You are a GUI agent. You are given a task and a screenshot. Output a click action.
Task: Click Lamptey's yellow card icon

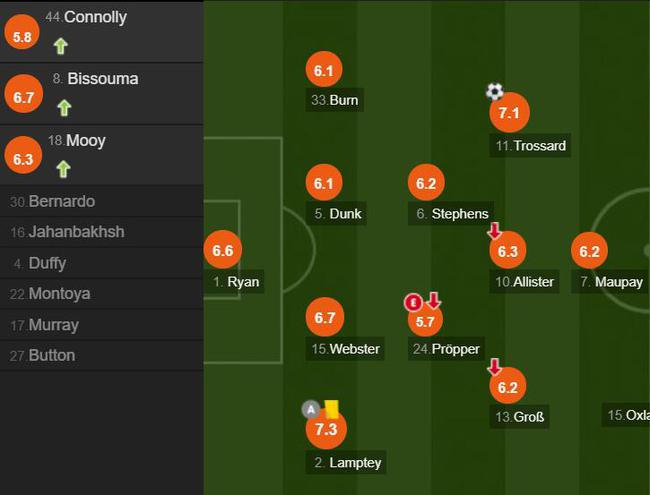click(331, 408)
